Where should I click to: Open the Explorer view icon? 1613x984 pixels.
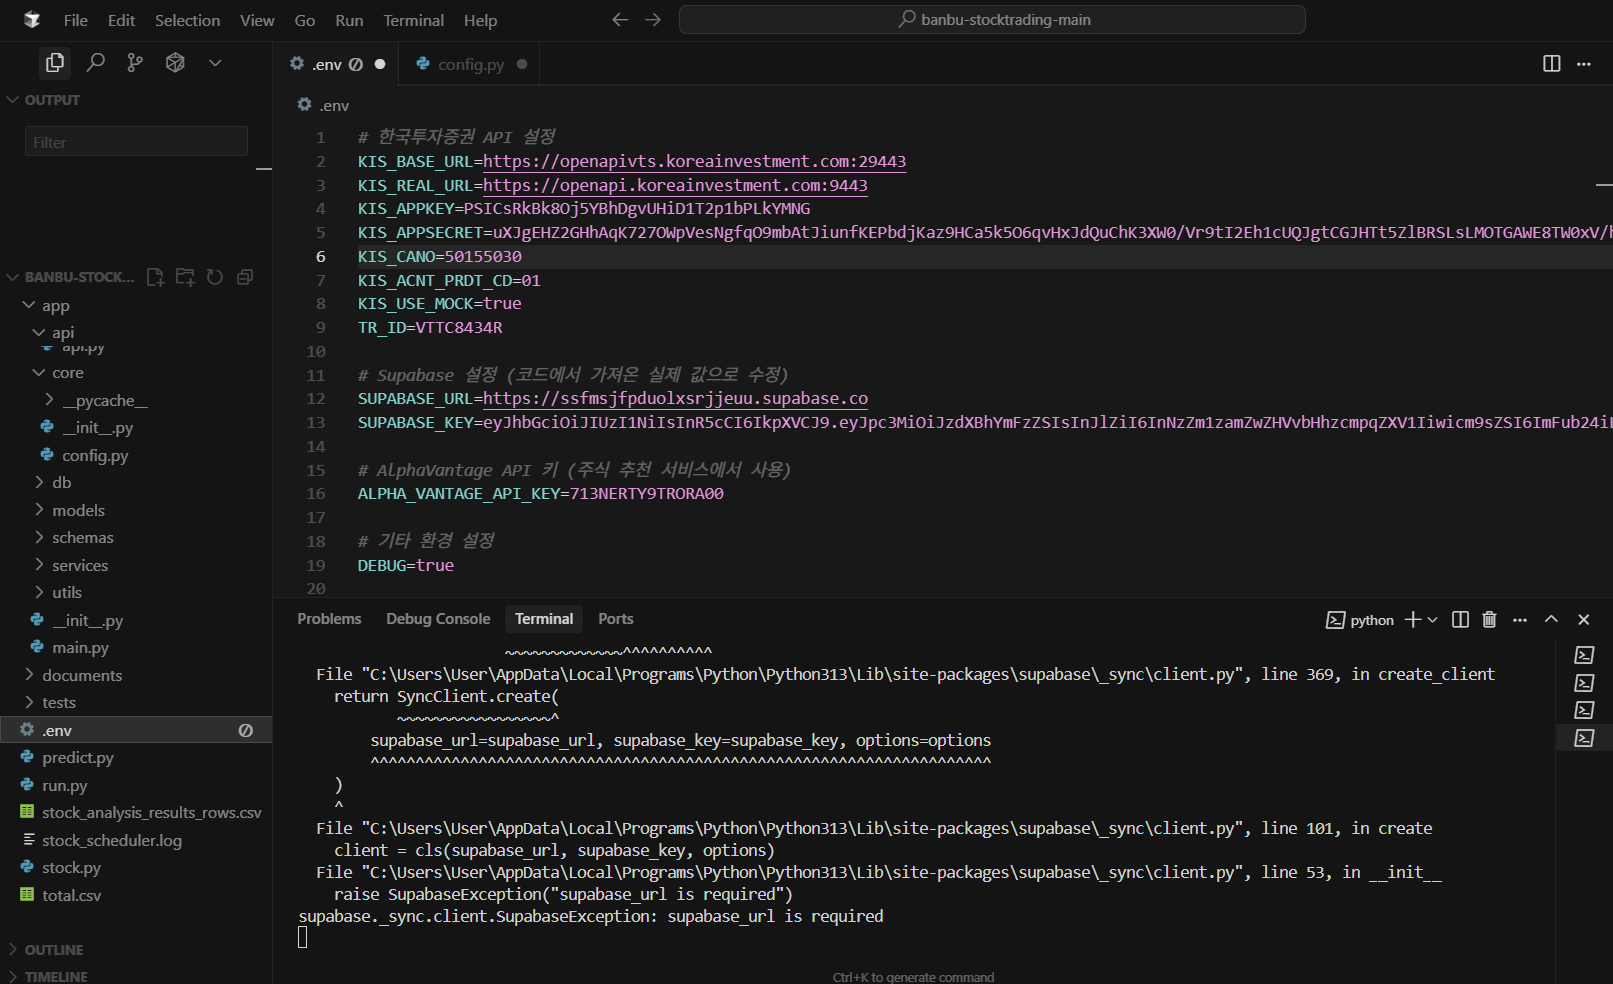(x=55, y=63)
